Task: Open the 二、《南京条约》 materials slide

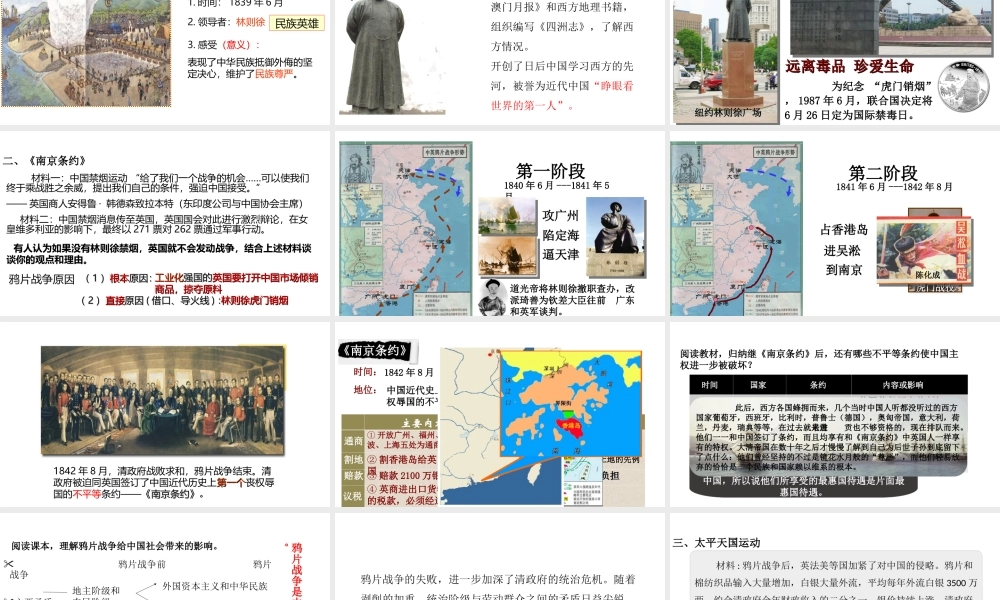Action: pyautogui.click(x=165, y=223)
